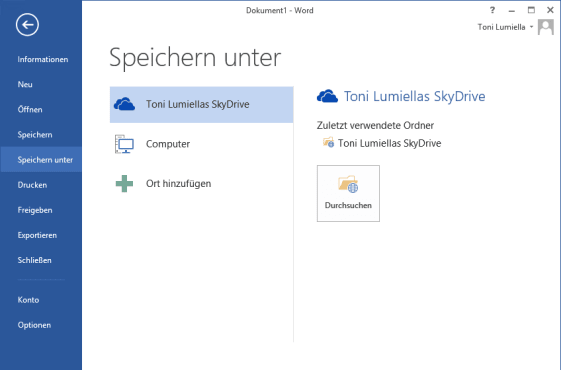Click the SkyDrive cloud icon in list

(x=124, y=104)
